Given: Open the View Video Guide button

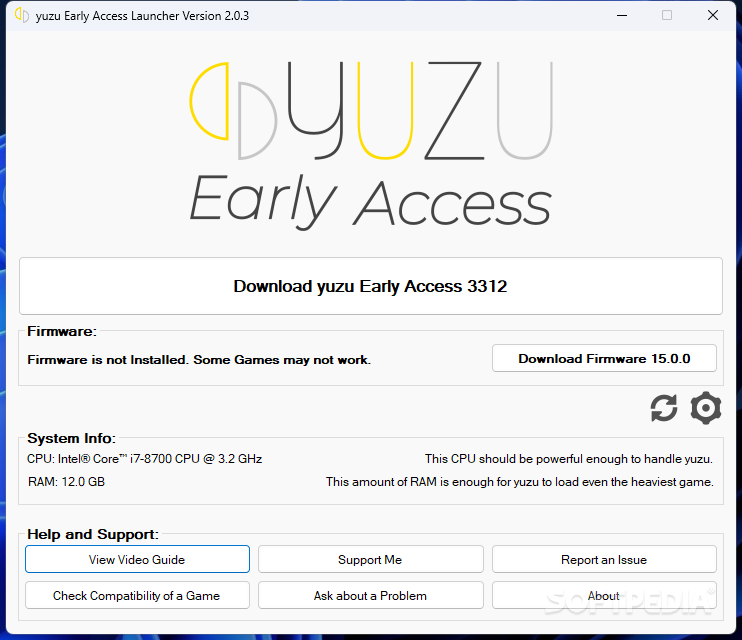Looking at the screenshot, I should point(137,559).
